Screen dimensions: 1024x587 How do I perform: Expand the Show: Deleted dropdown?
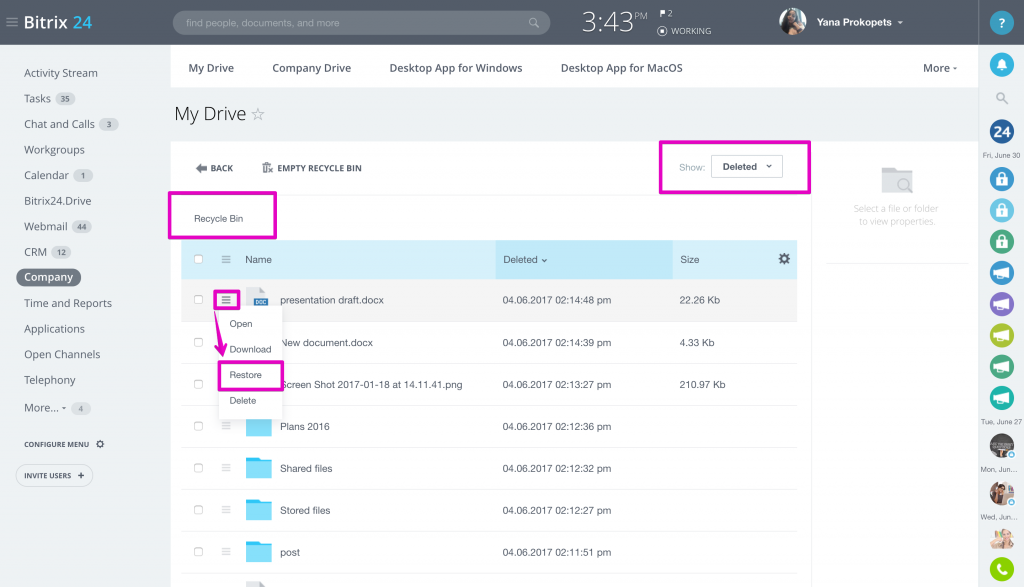[746, 167]
